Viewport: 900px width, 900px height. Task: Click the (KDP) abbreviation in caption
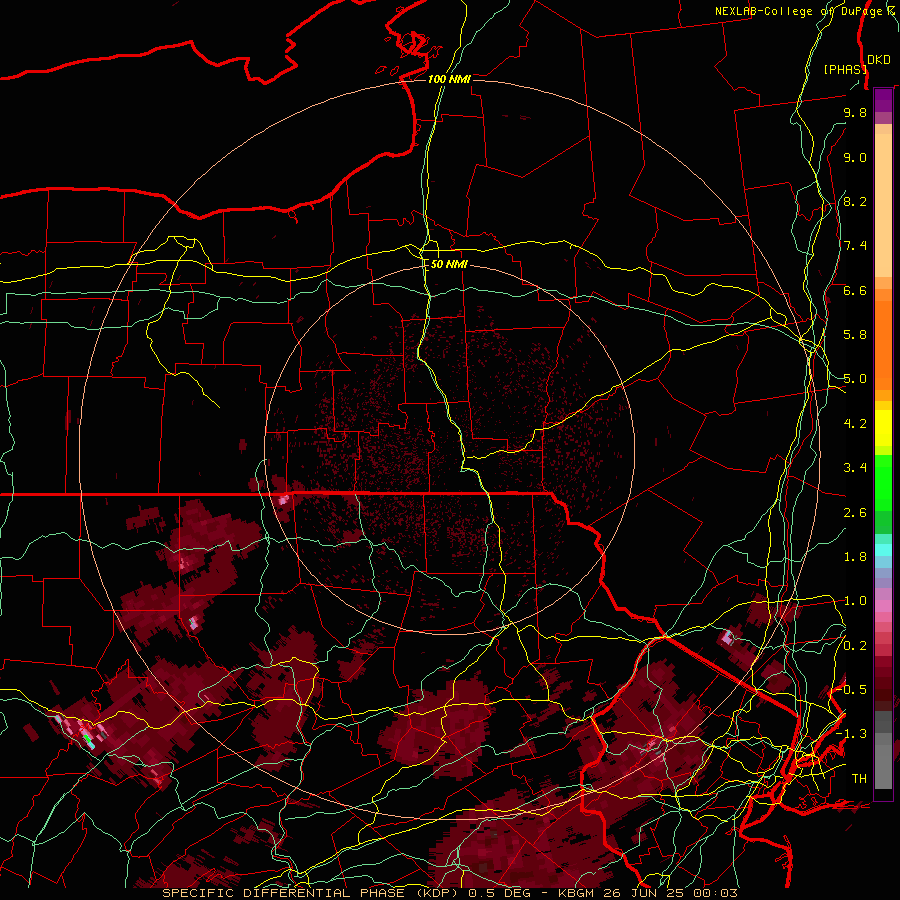[435, 893]
